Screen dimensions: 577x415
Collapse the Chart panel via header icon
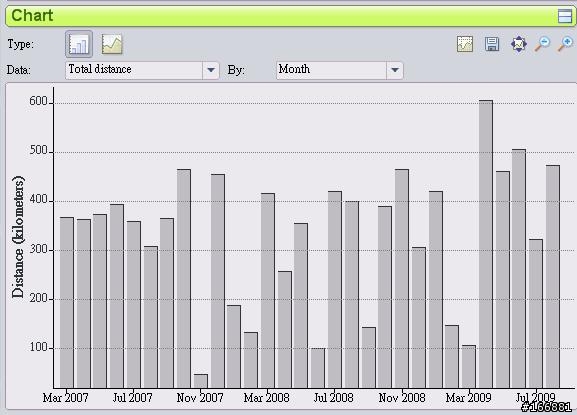pyautogui.click(x=565, y=16)
